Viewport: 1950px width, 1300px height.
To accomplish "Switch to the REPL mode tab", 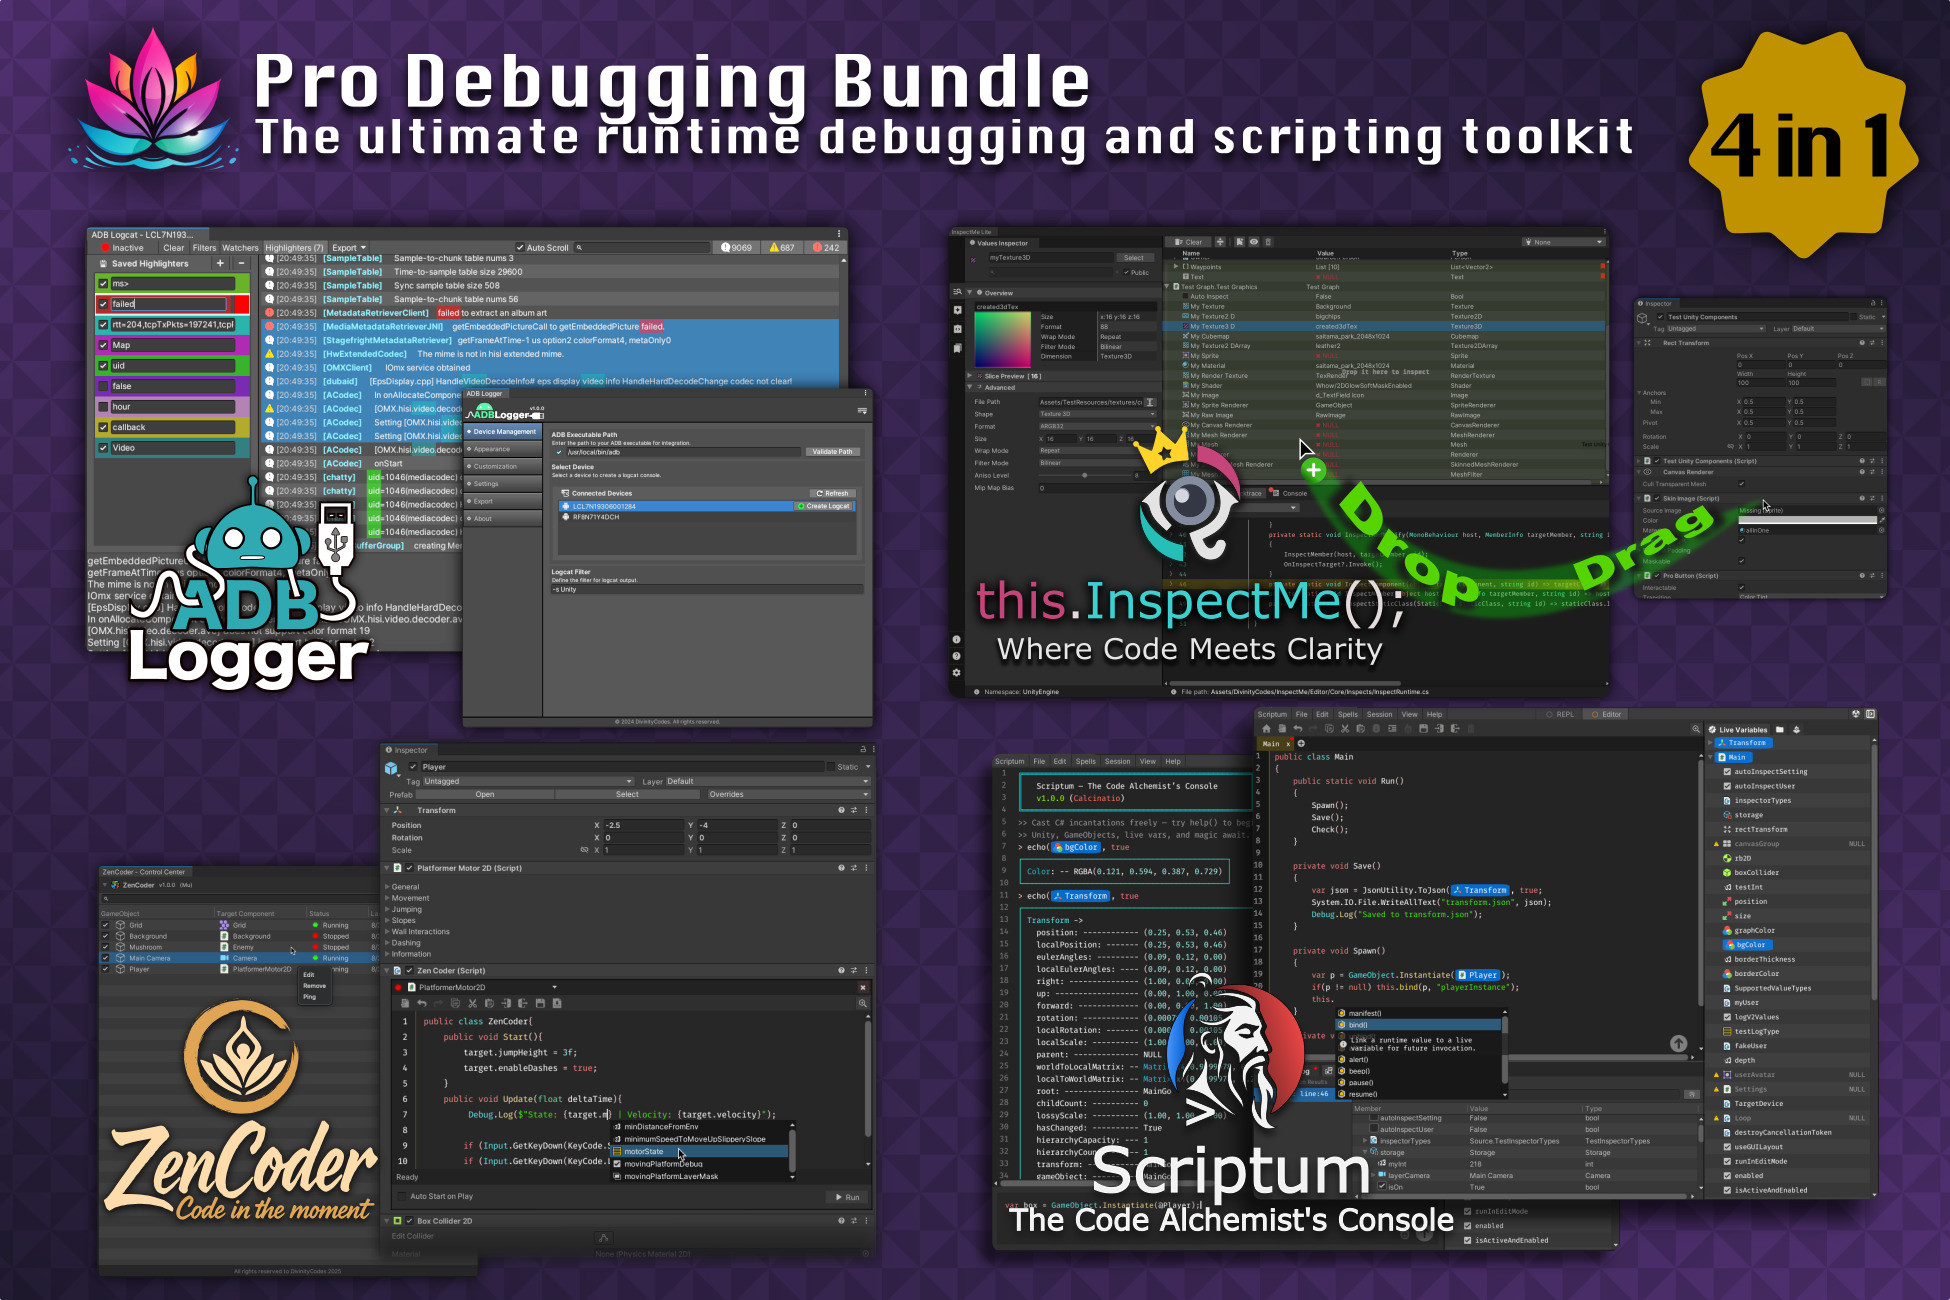I will (1561, 714).
